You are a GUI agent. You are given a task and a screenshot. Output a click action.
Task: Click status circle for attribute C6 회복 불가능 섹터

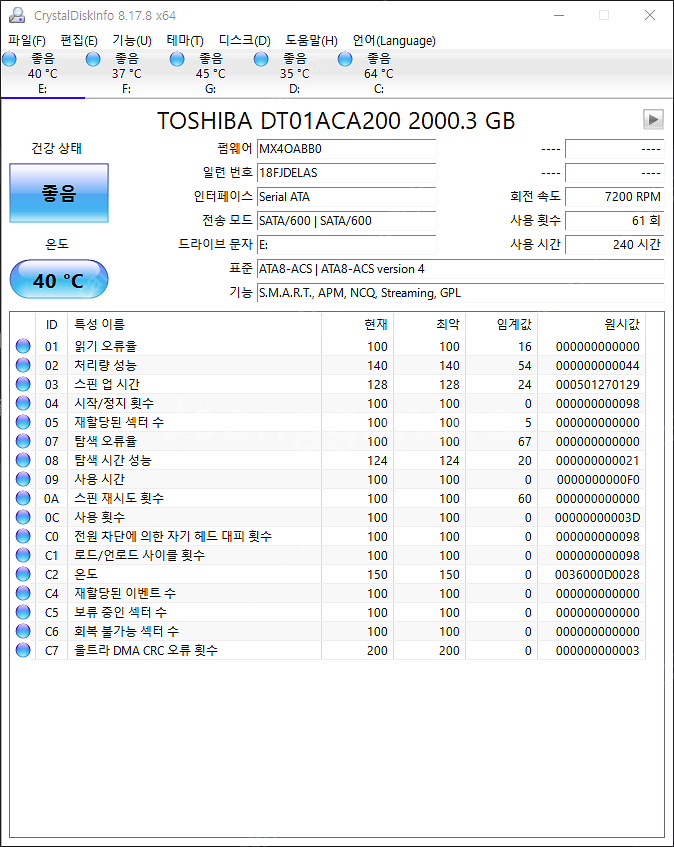click(23, 631)
